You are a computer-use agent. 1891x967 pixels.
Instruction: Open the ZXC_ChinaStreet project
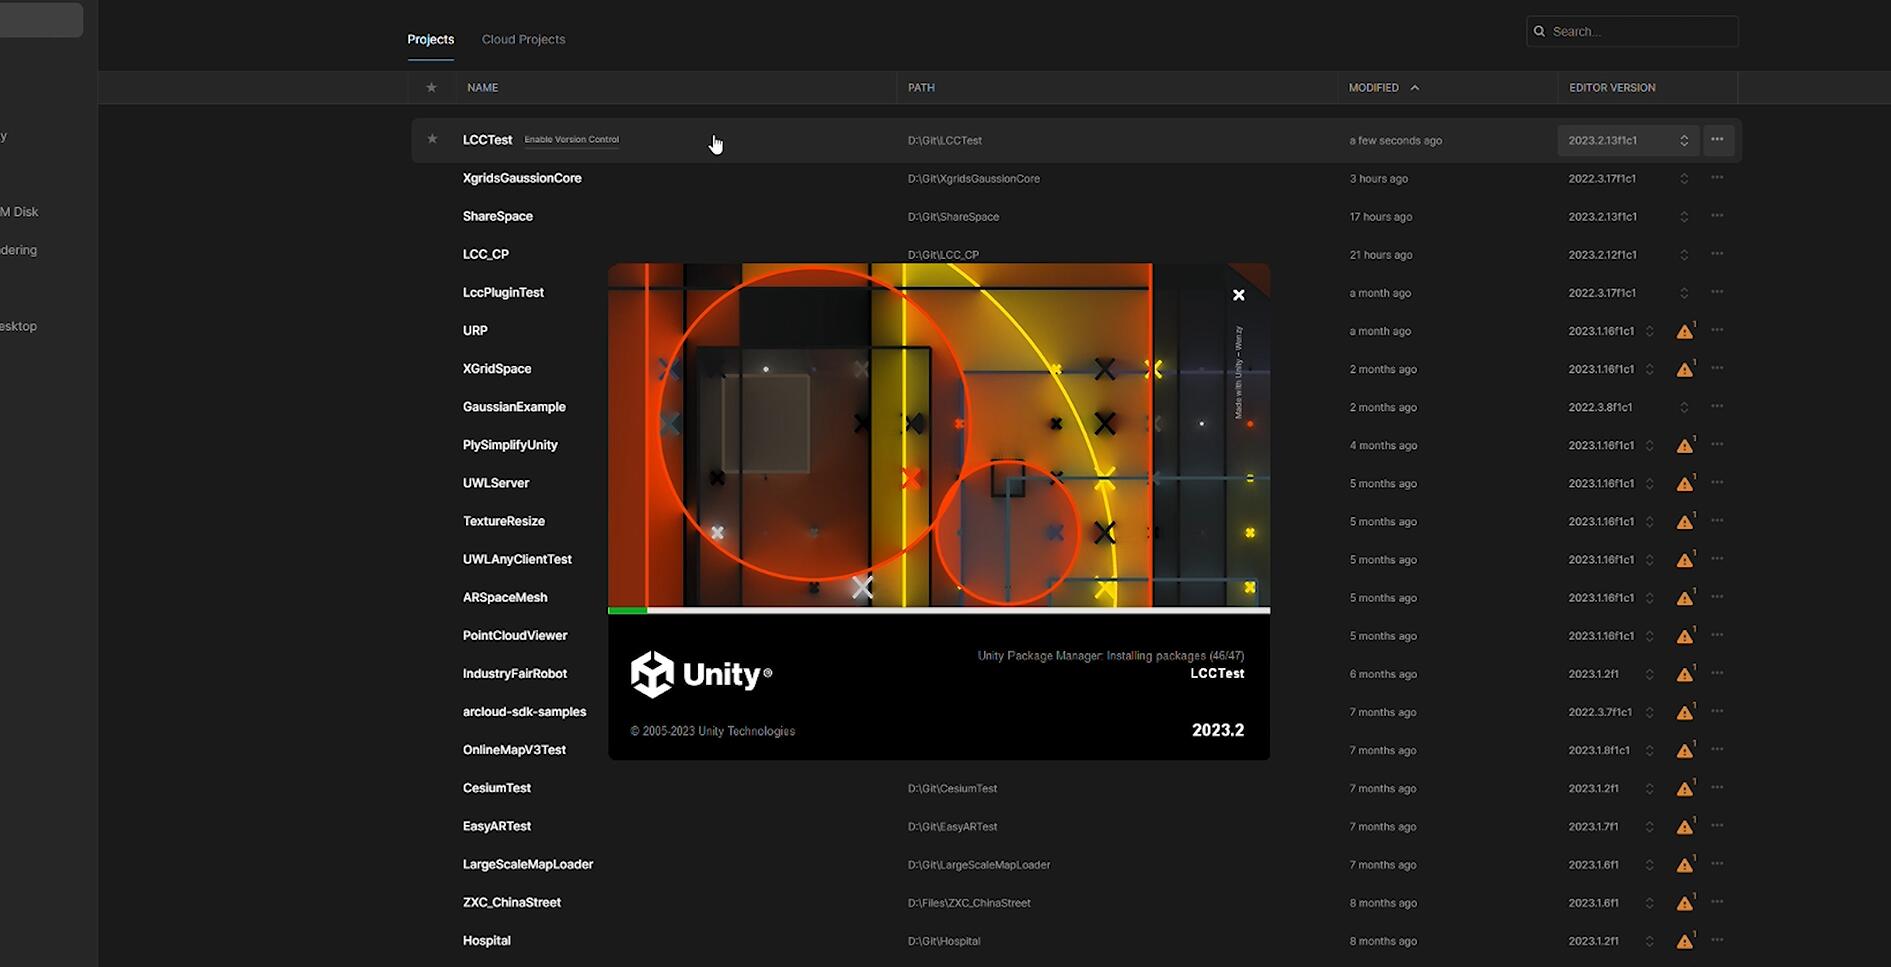click(x=511, y=902)
